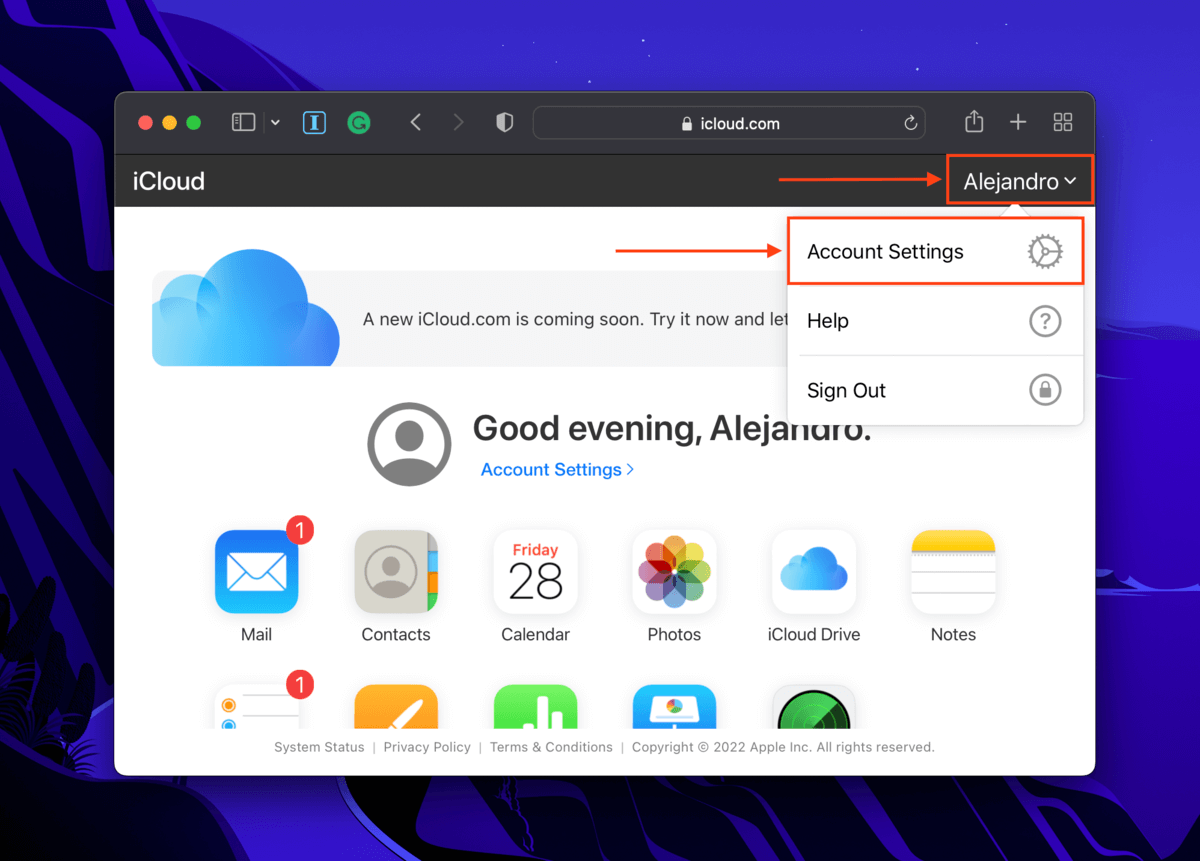This screenshot has height=861, width=1200.
Task: Click the Account Settings link under greeting
Action: [x=557, y=469]
